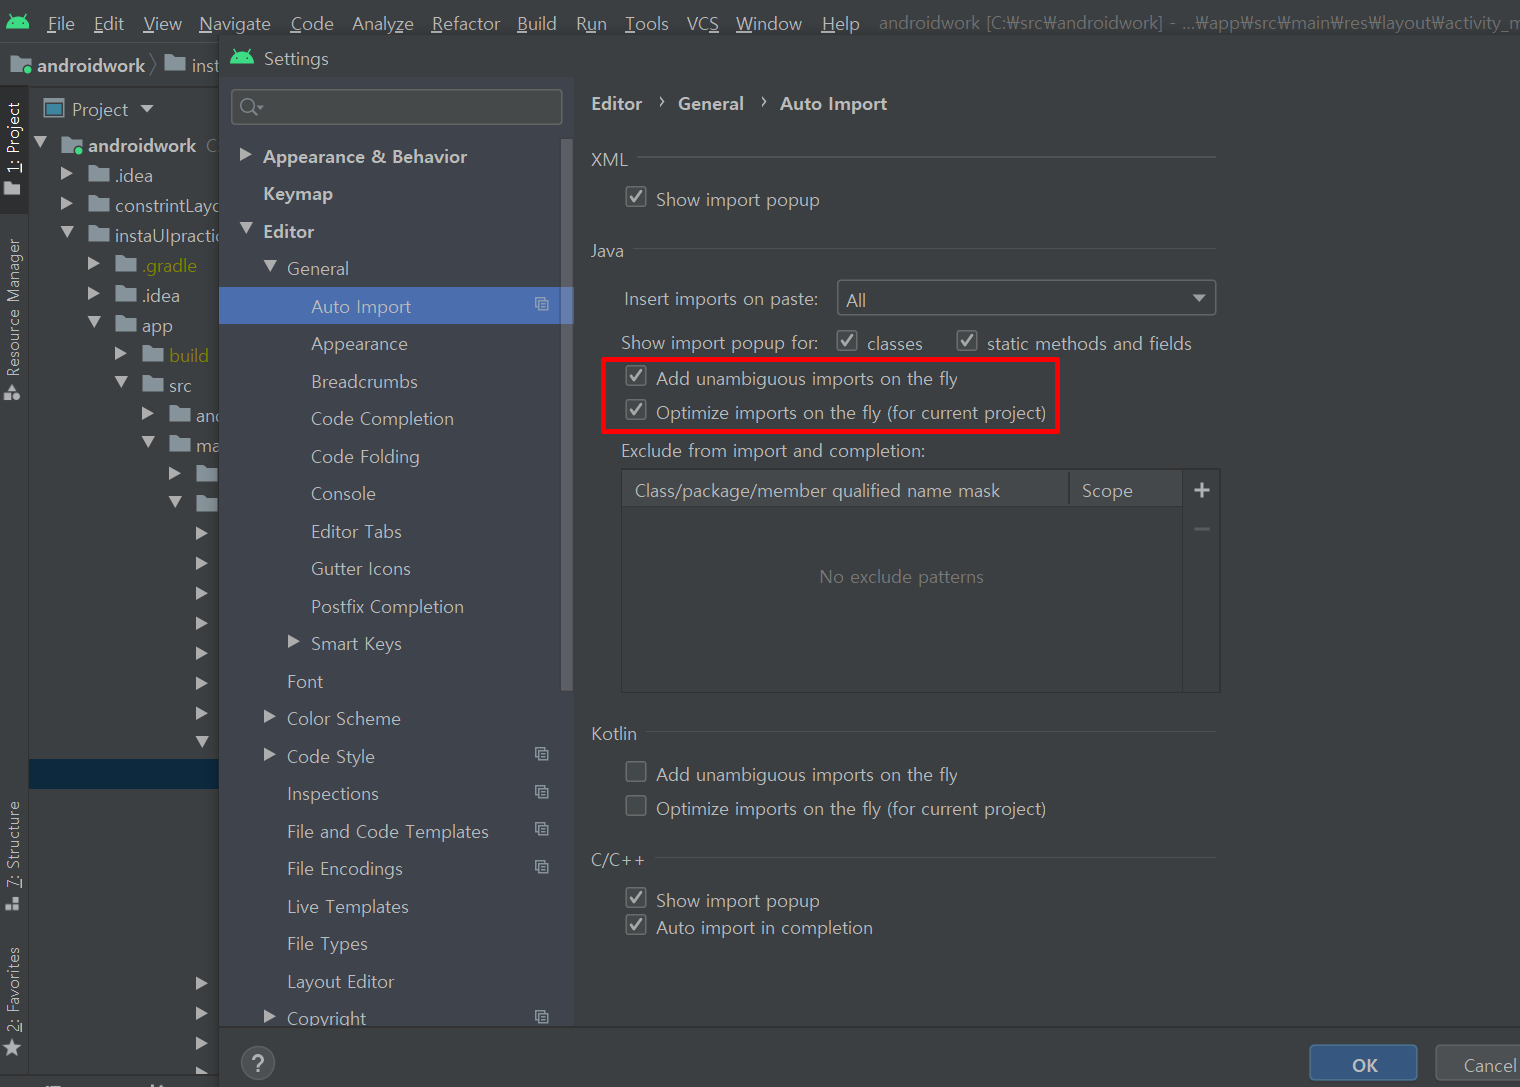1520x1087 pixels.
Task: Uncheck Java Optimize imports on the fly
Action: (x=636, y=410)
